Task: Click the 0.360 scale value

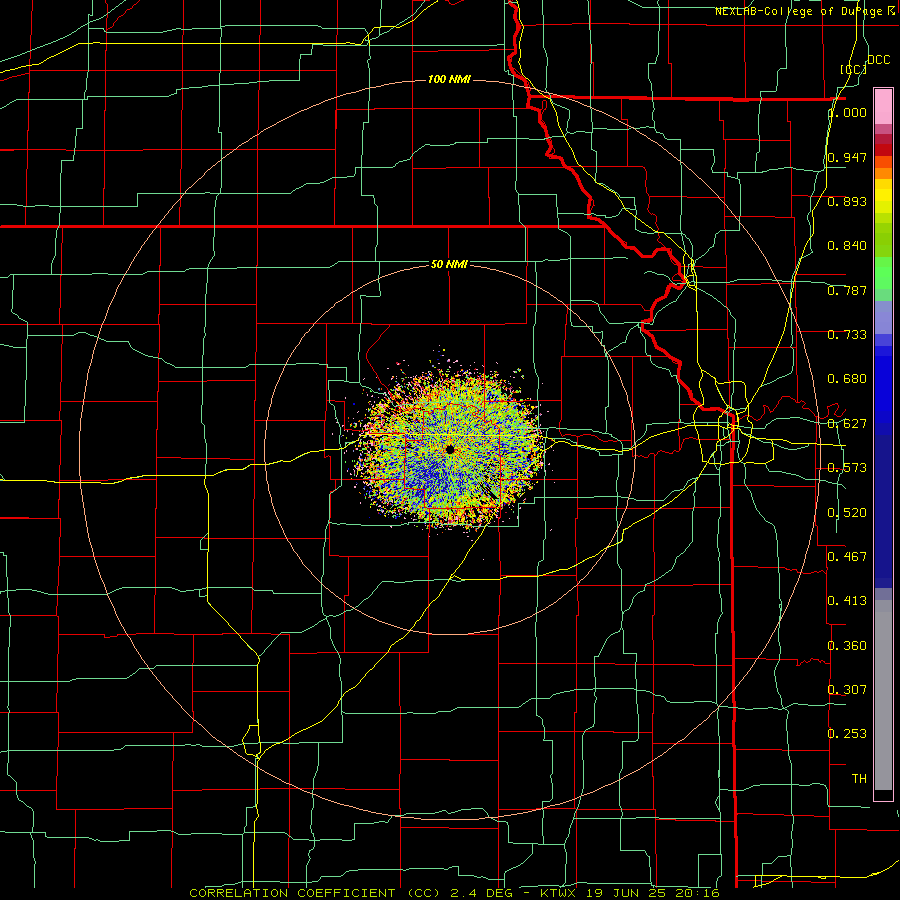Action: 847,646
